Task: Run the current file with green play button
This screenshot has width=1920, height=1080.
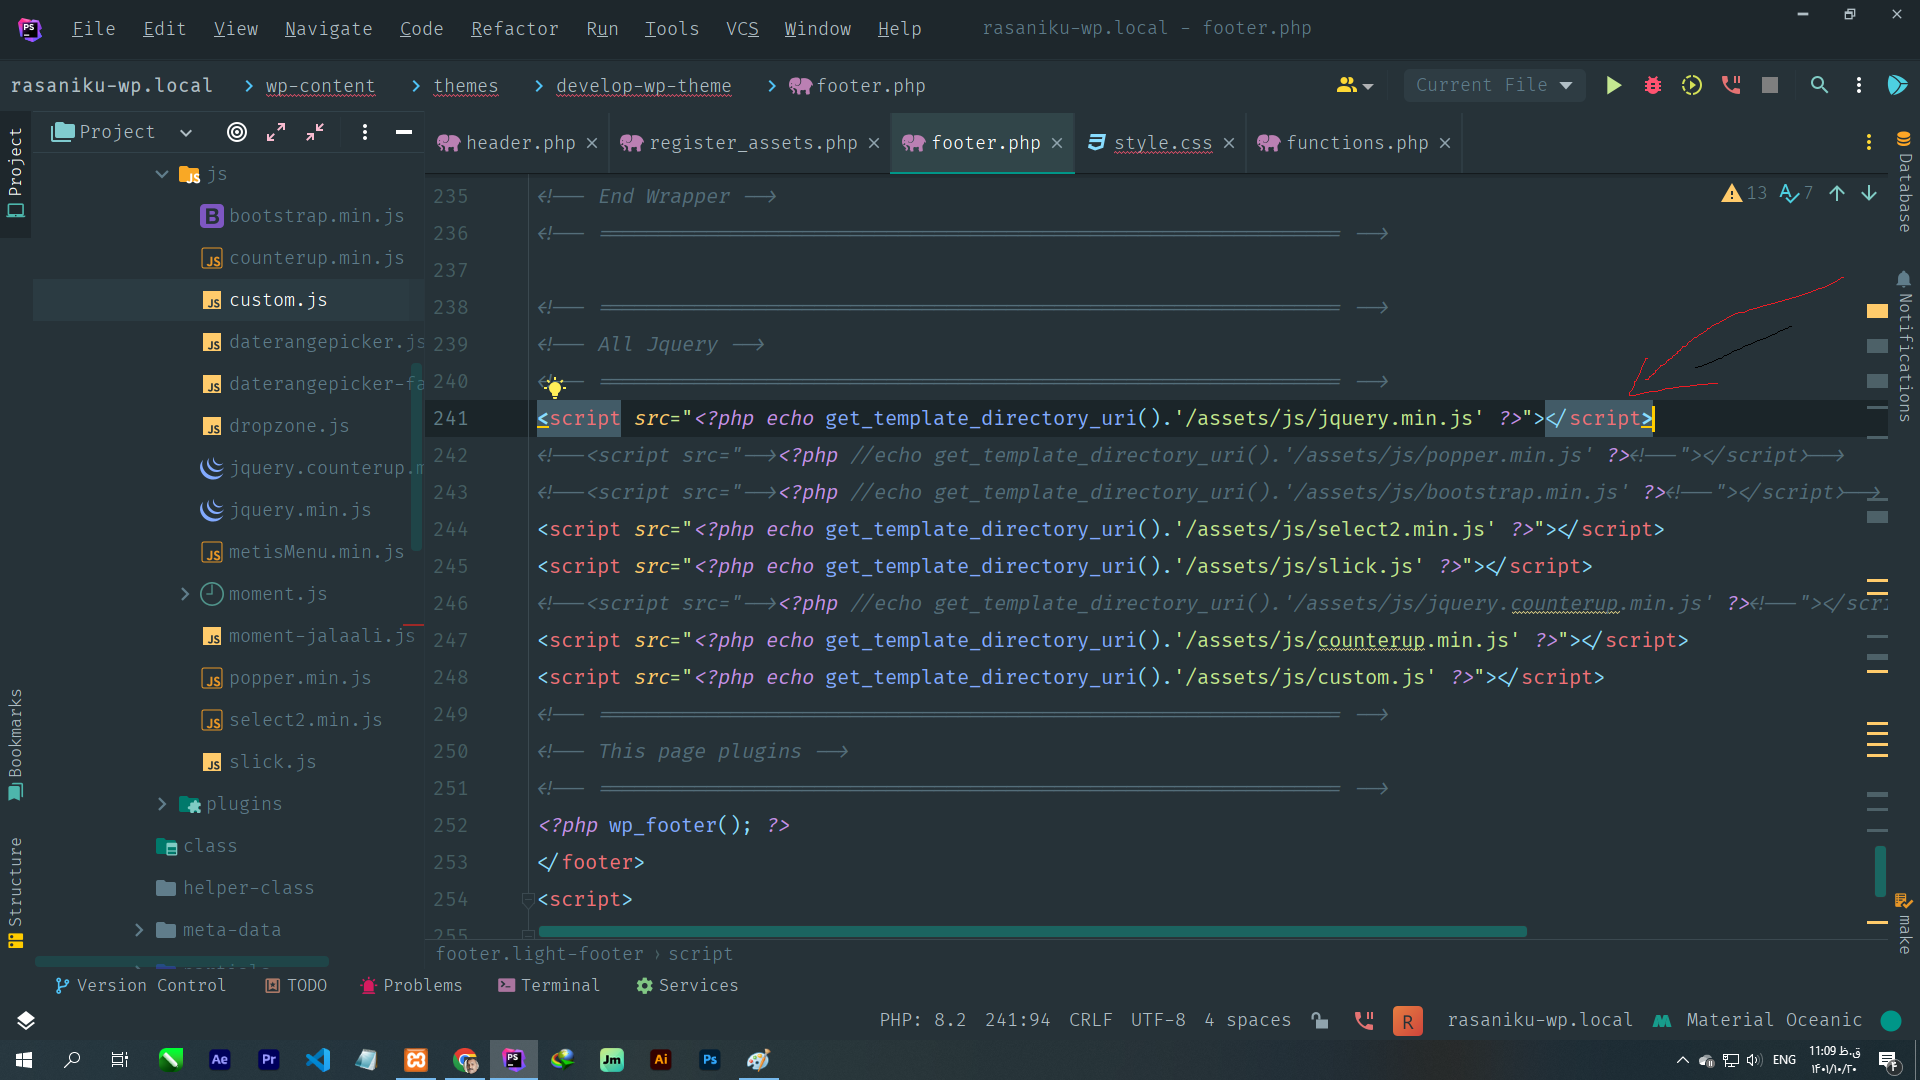Action: tap(1613, 86)
